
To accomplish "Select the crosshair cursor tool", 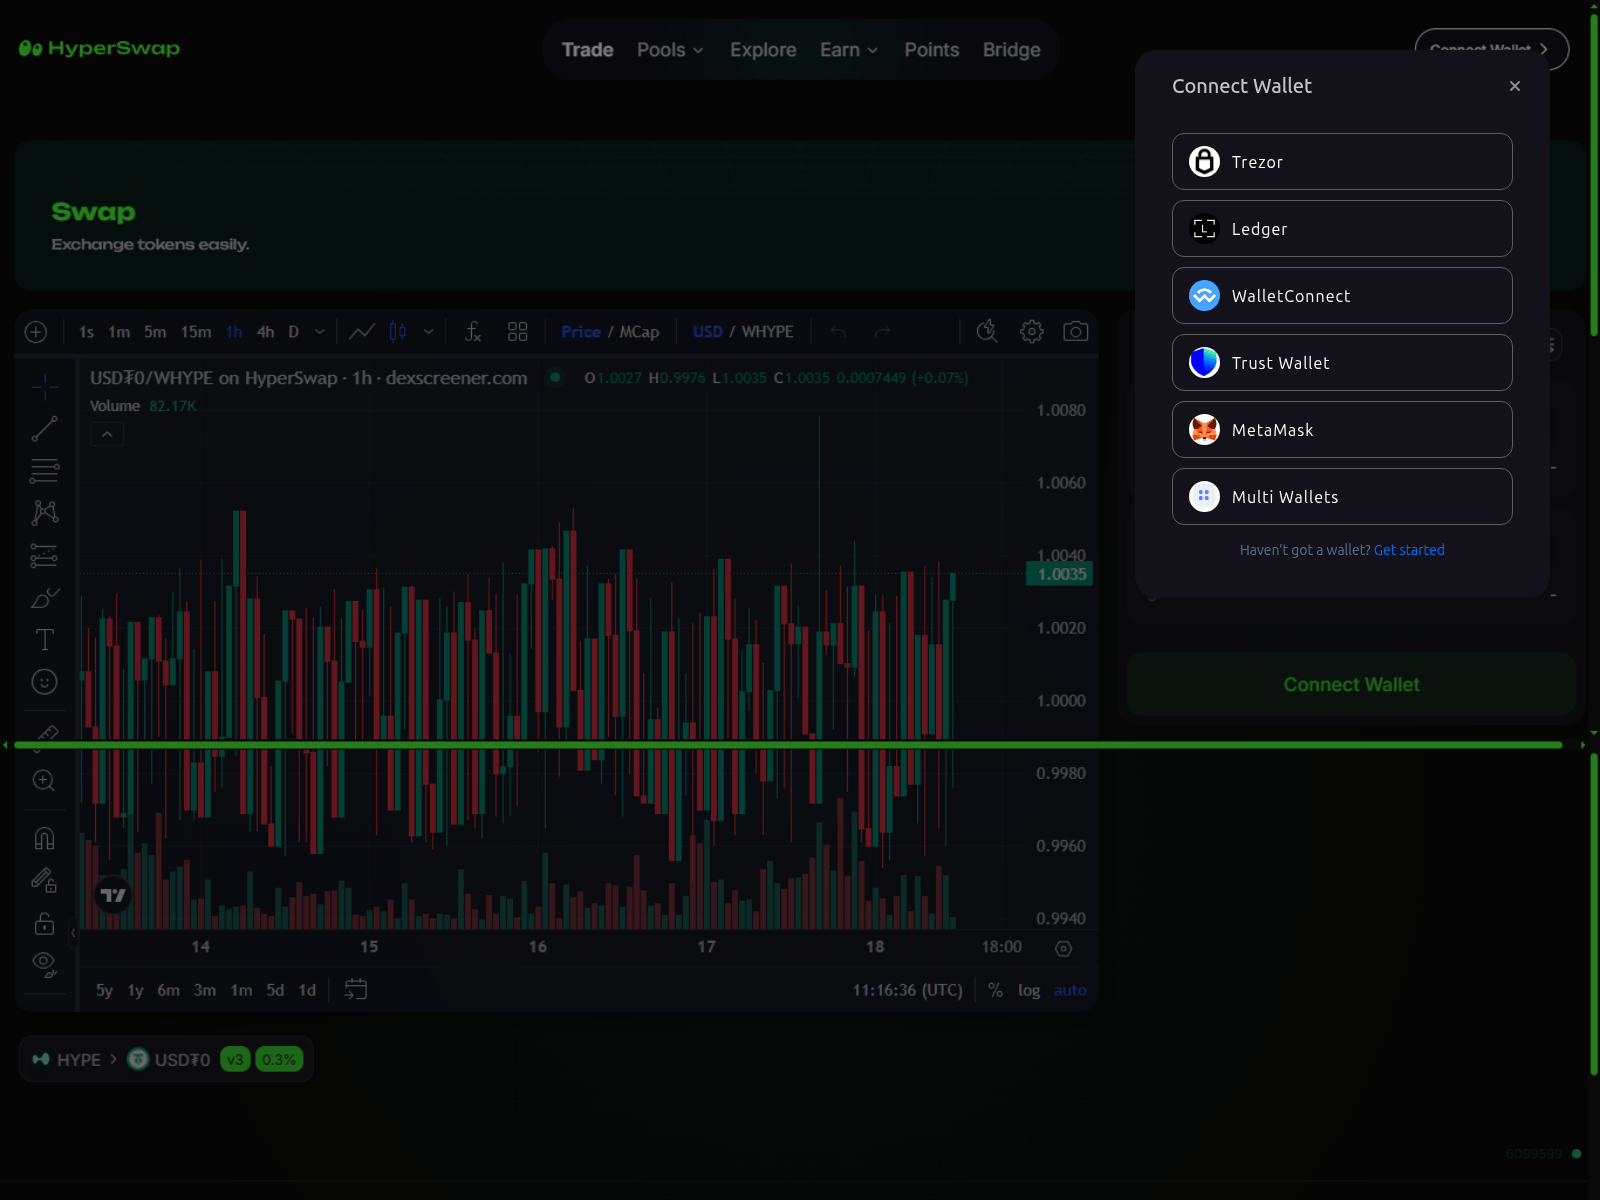I will [45, 386].
